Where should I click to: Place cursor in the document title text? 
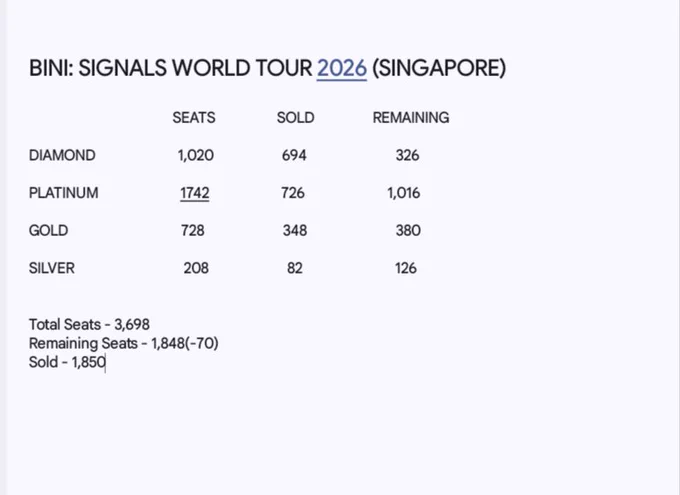(x=267, y=69)
